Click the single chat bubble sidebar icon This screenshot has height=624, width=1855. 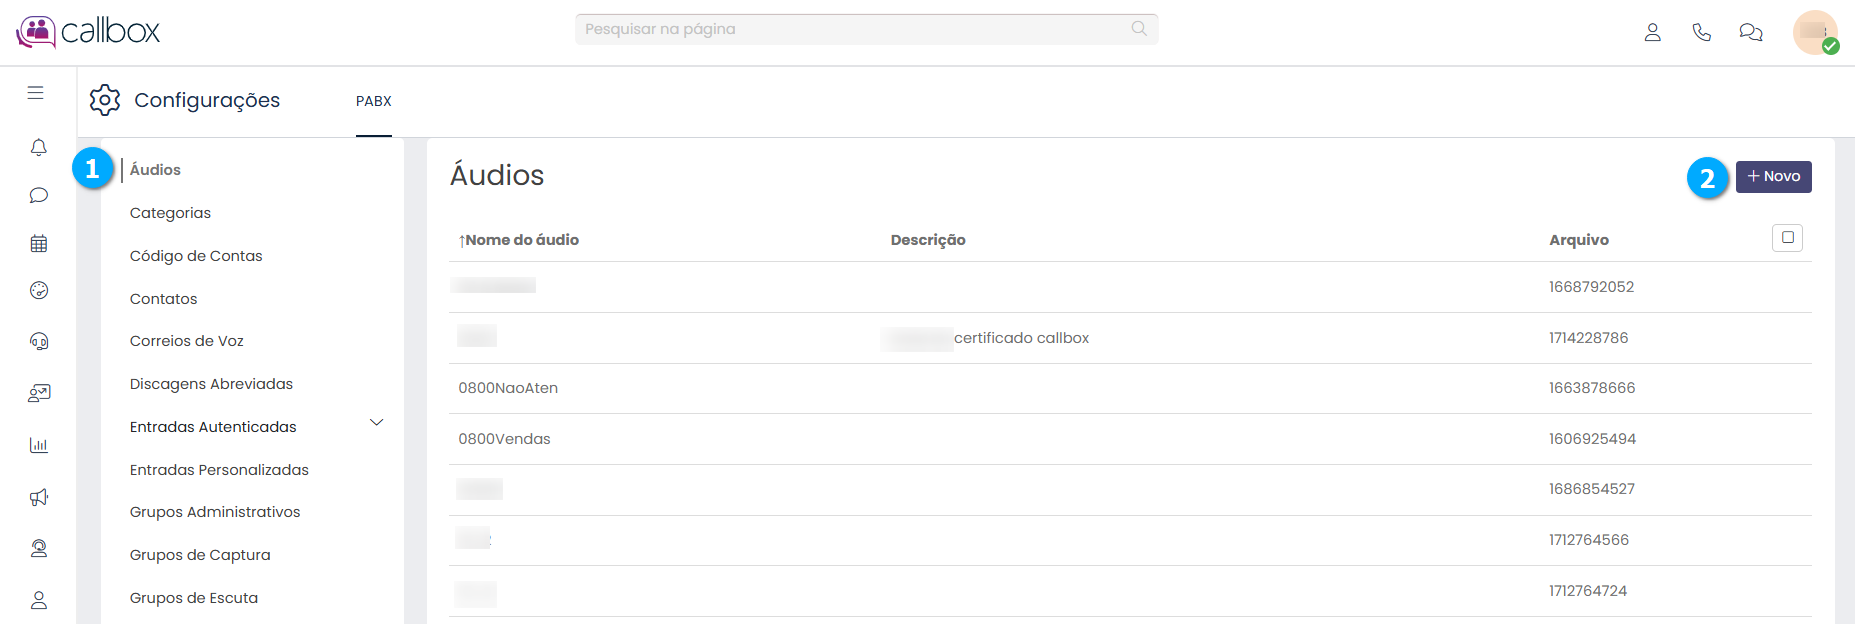(38, 195)
